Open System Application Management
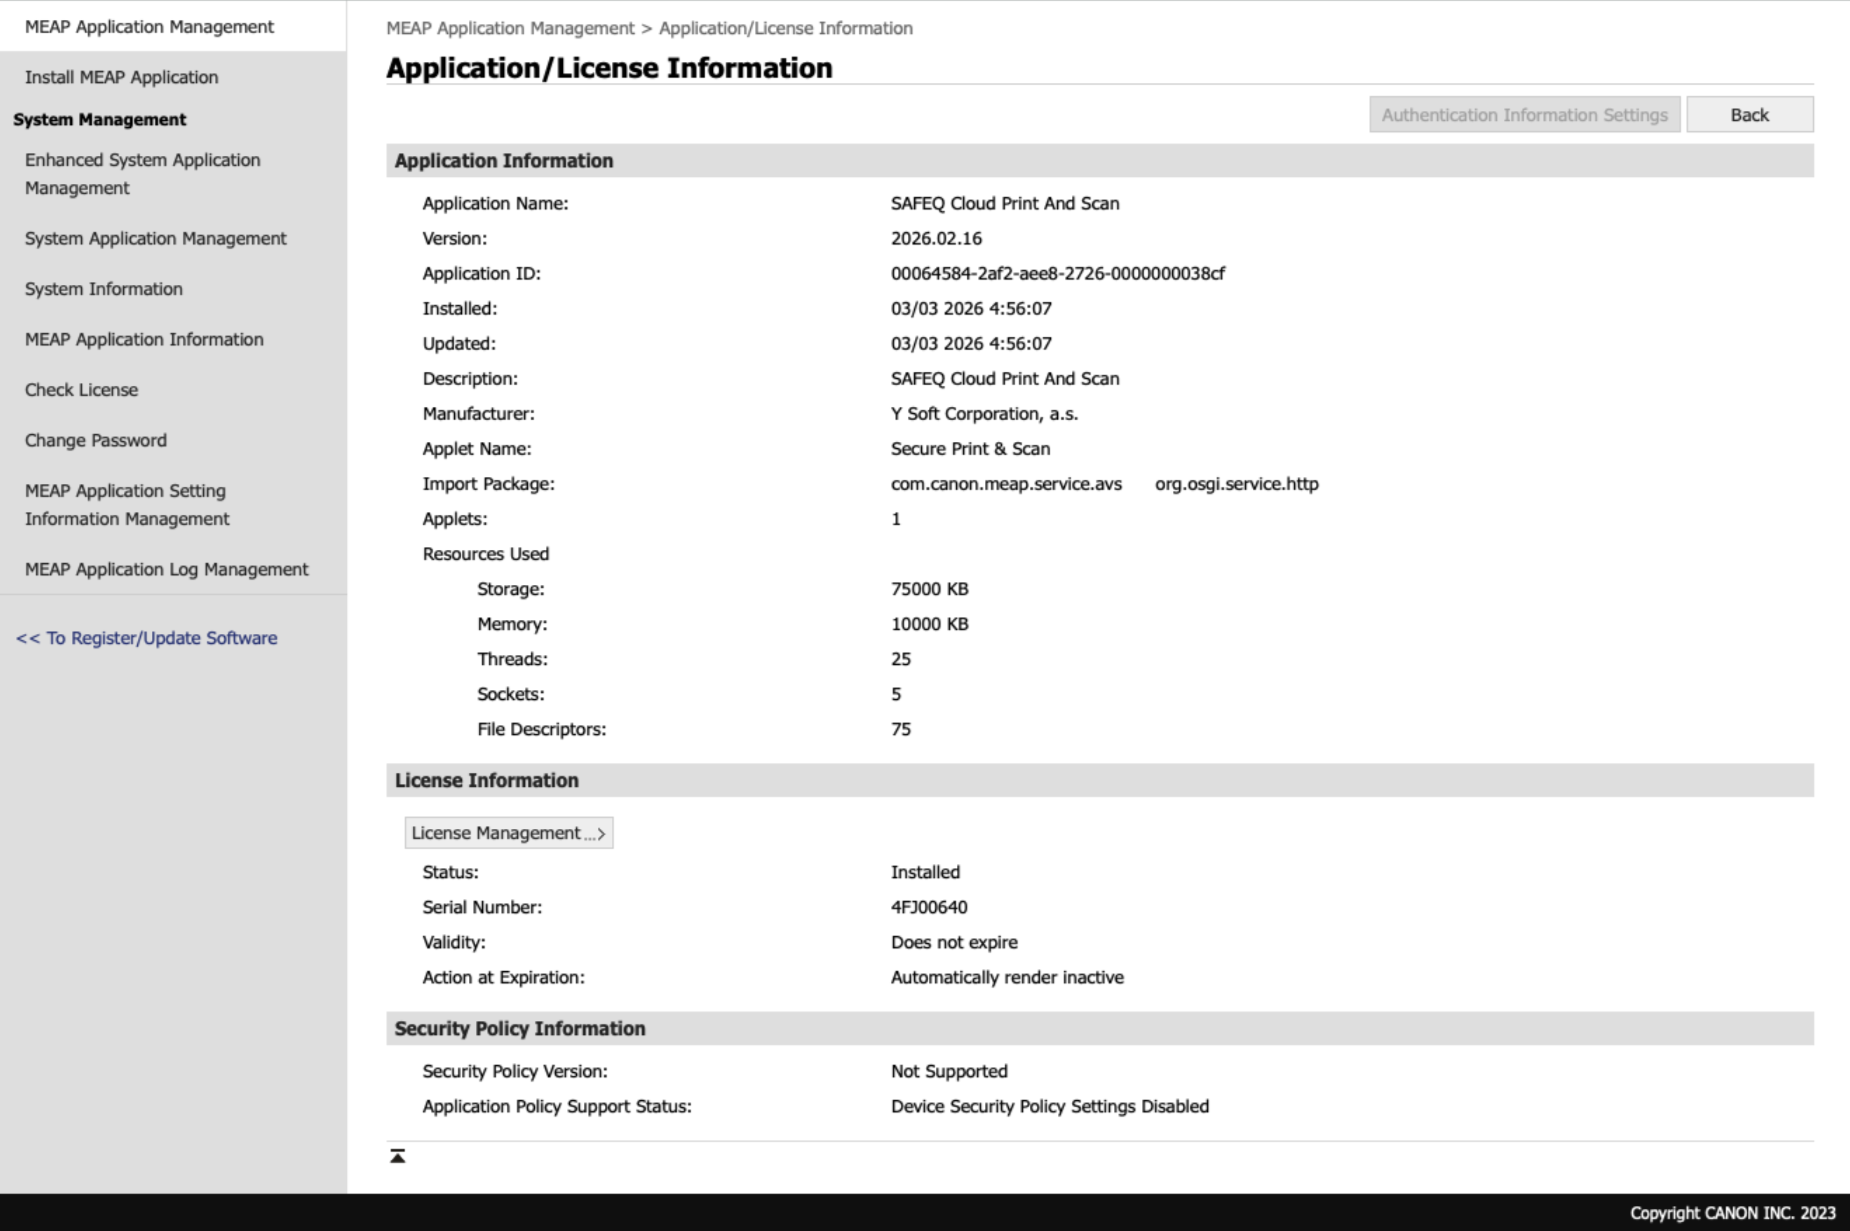 tap(155, 238)
